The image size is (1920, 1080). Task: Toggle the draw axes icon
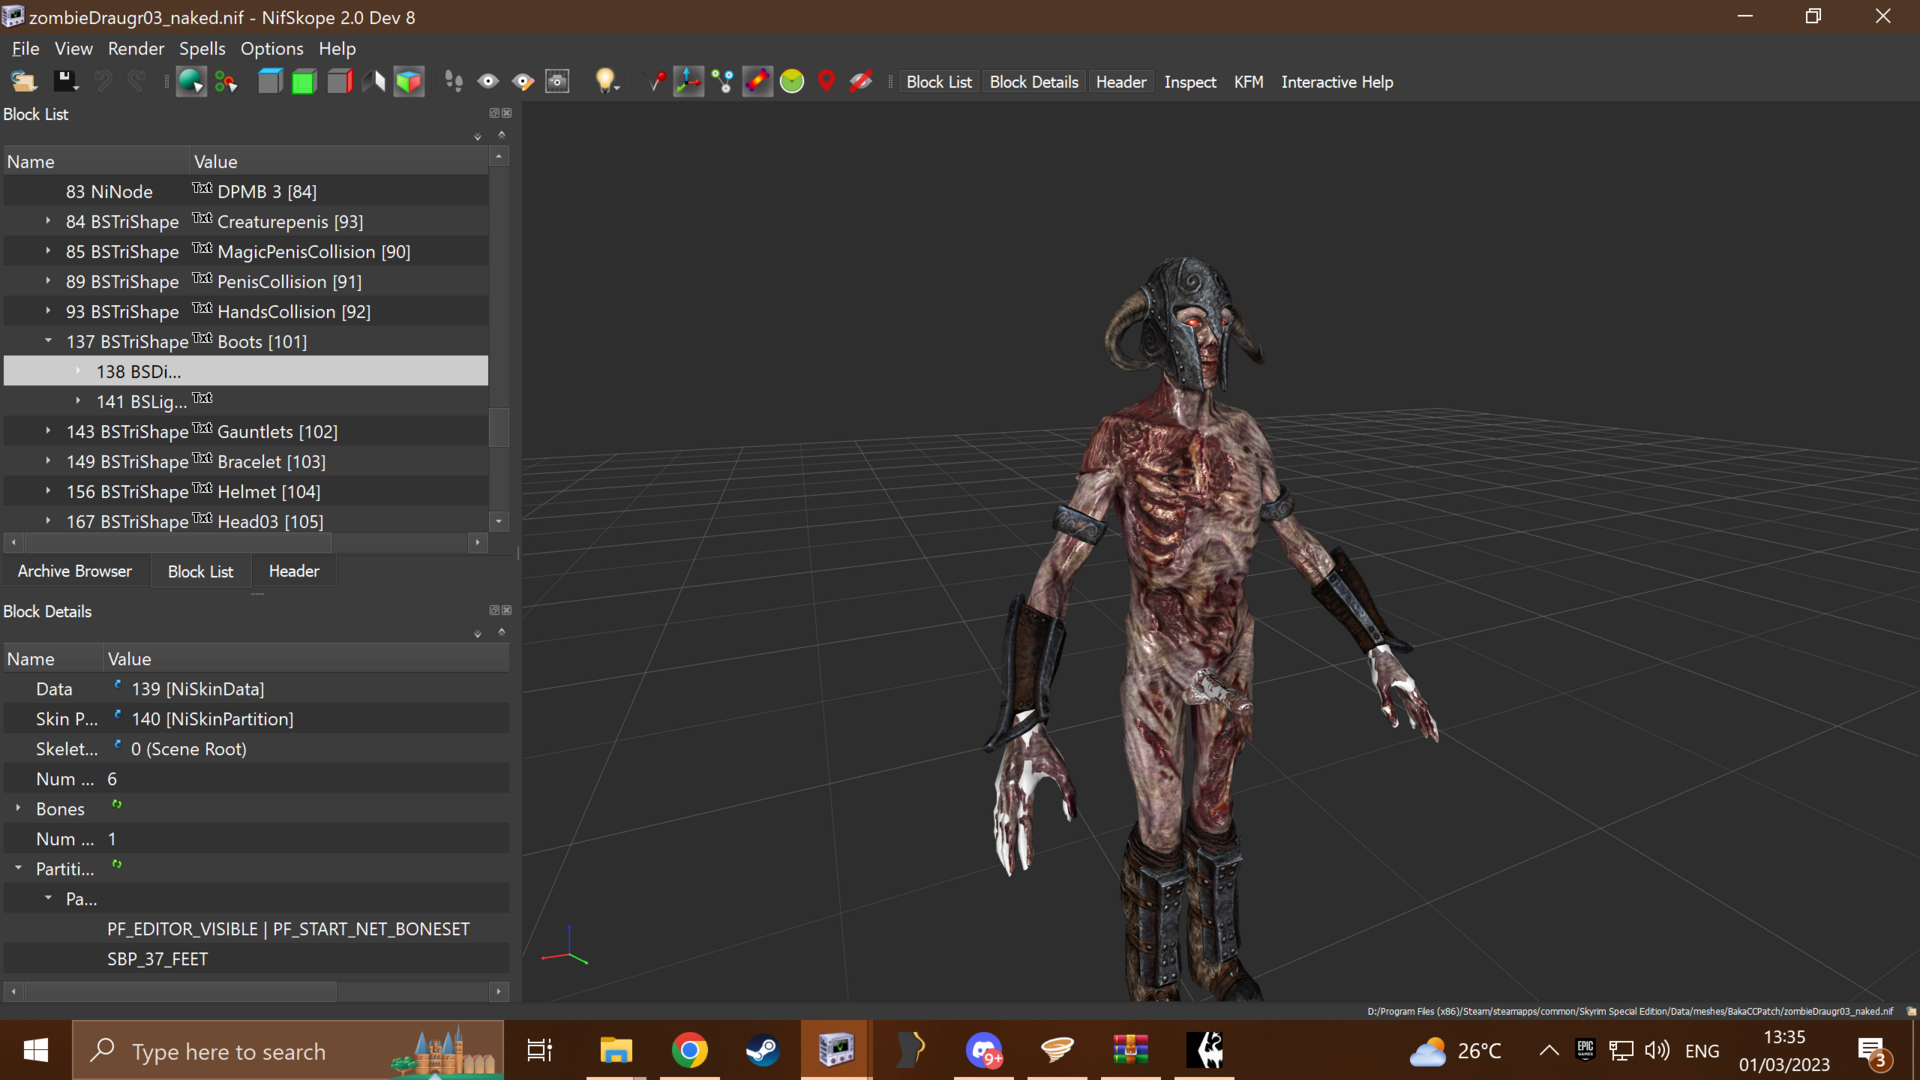[689, 82]
